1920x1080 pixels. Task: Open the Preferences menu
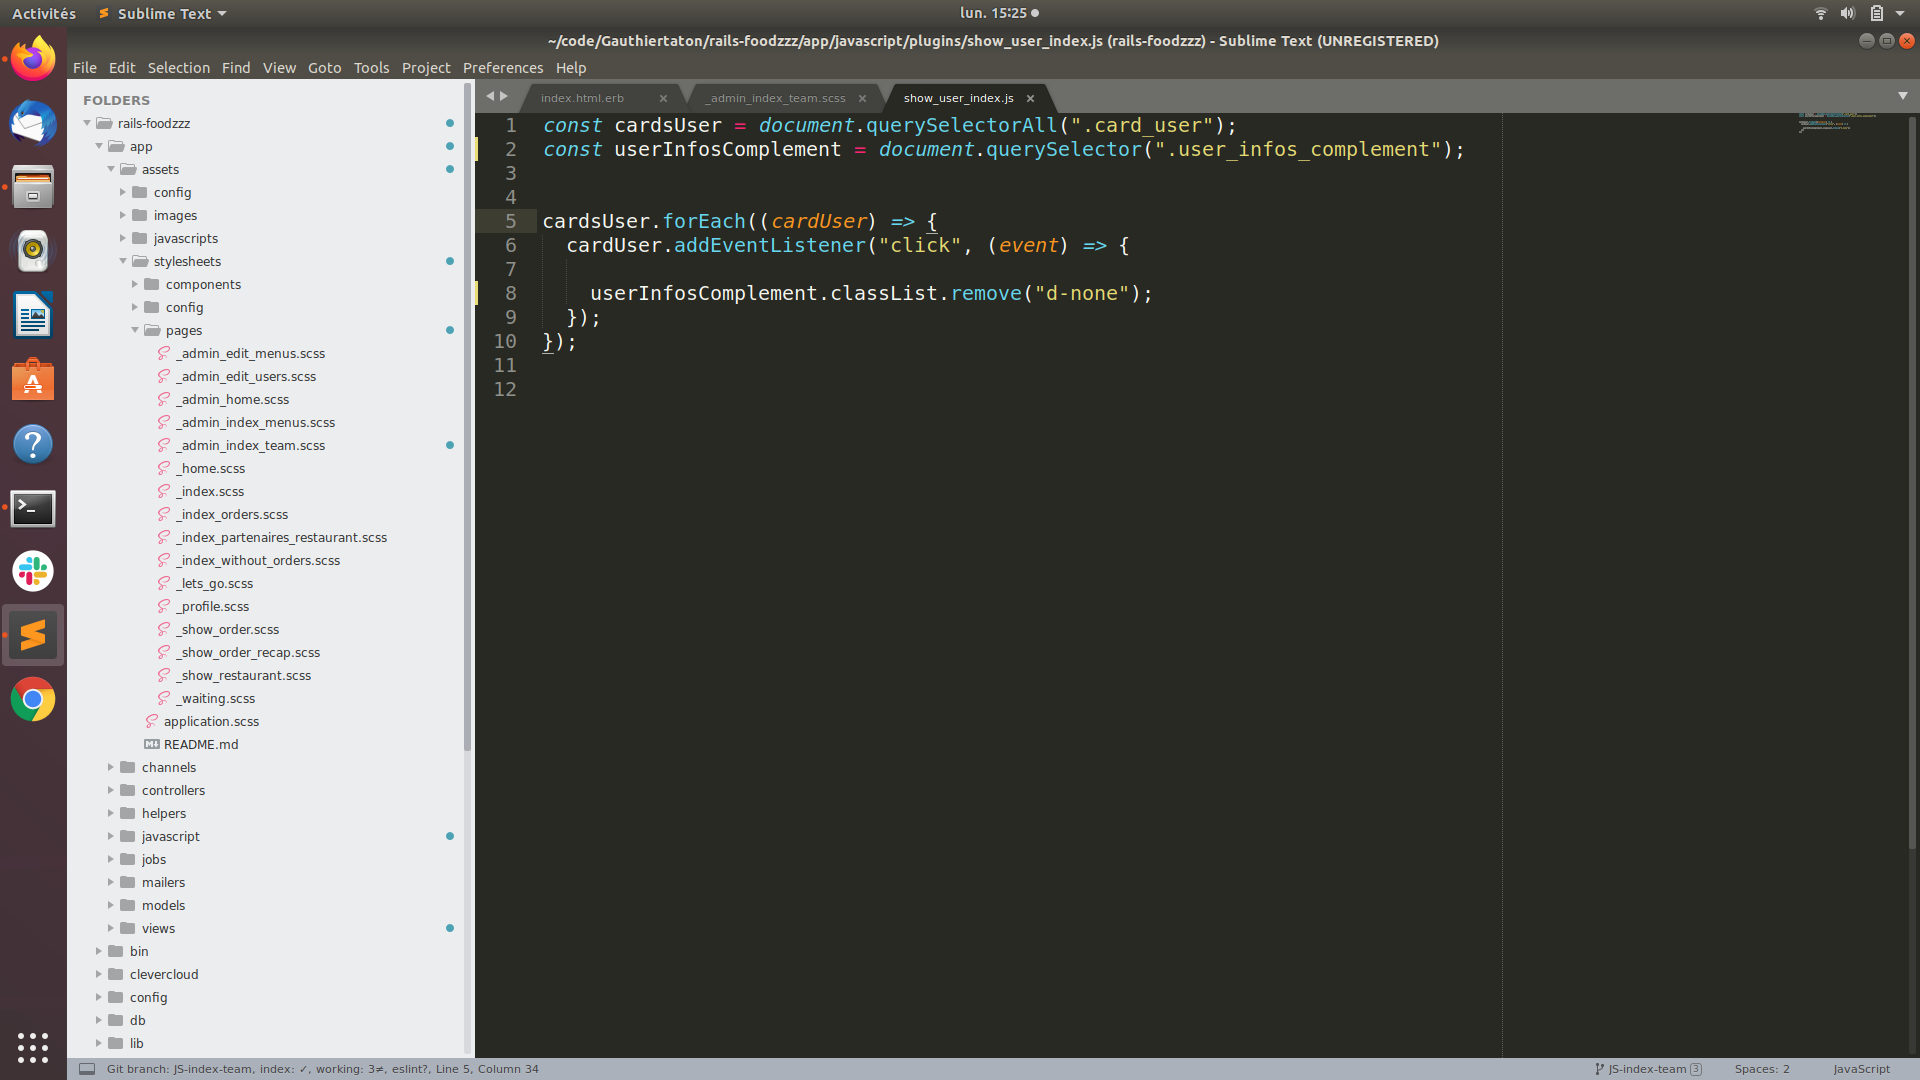coord(503,68)
